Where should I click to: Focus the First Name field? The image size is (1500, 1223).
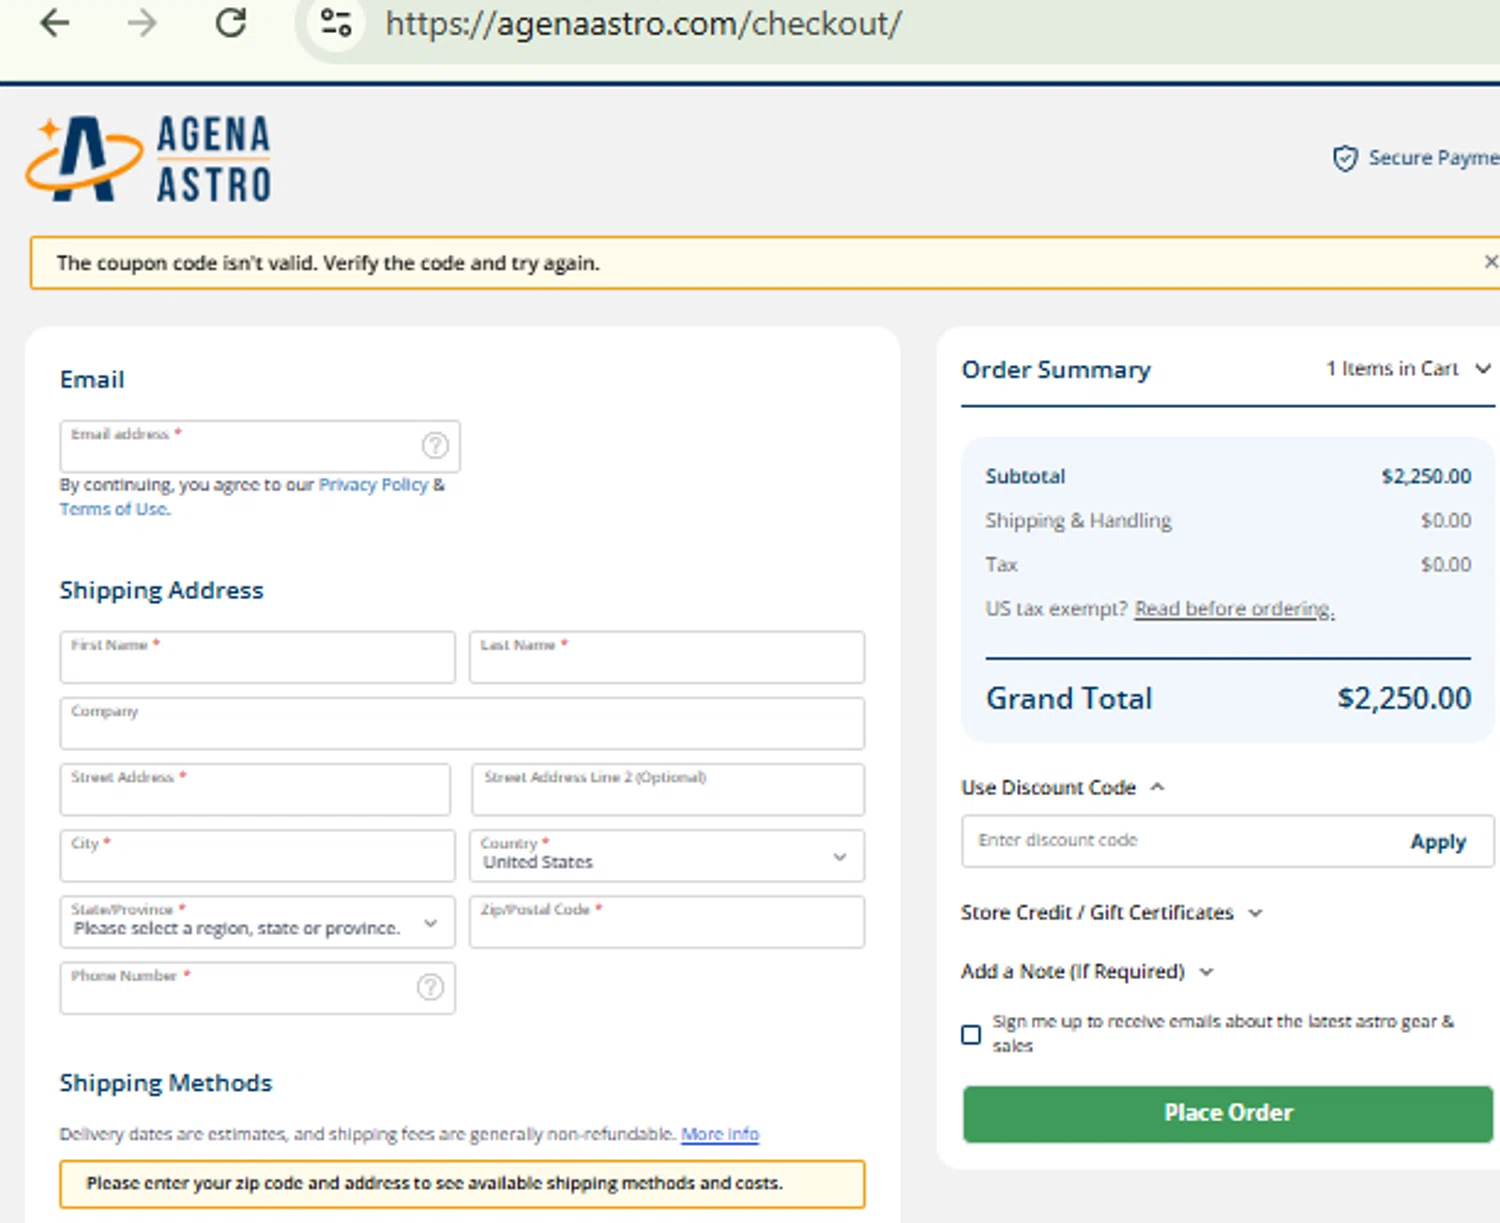coord(257,657)
